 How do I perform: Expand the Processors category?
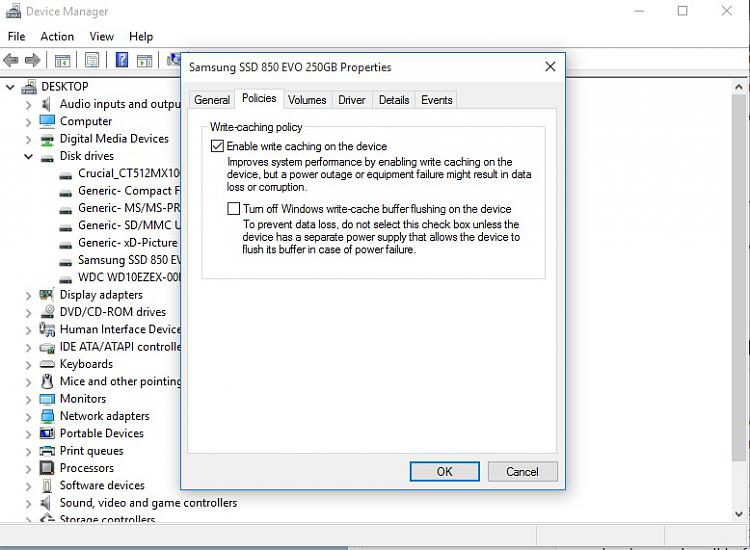[x=28, y=469]
